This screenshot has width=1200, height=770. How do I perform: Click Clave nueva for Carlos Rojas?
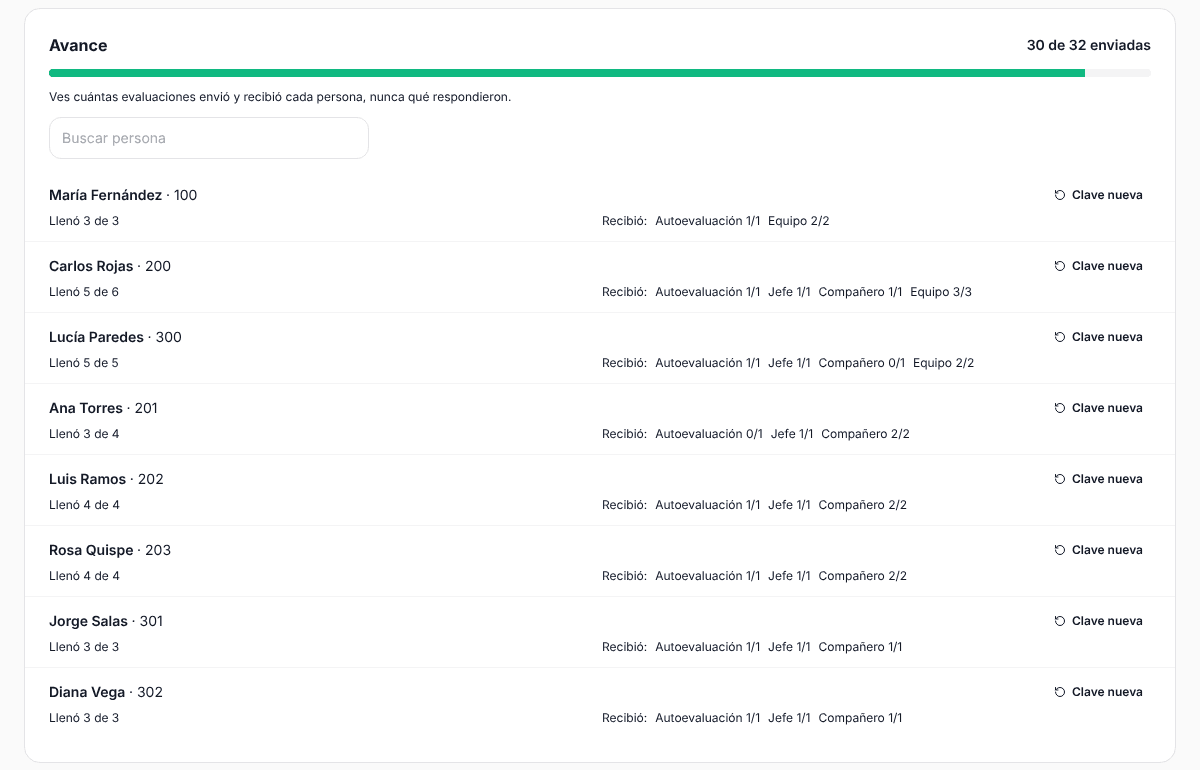click(x=1098, y=266)
